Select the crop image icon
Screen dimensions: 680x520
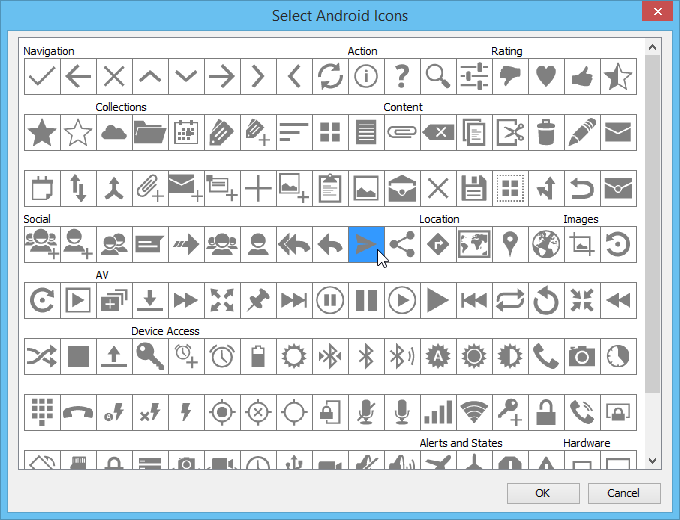pyautogui.click(x=582, y=244)
